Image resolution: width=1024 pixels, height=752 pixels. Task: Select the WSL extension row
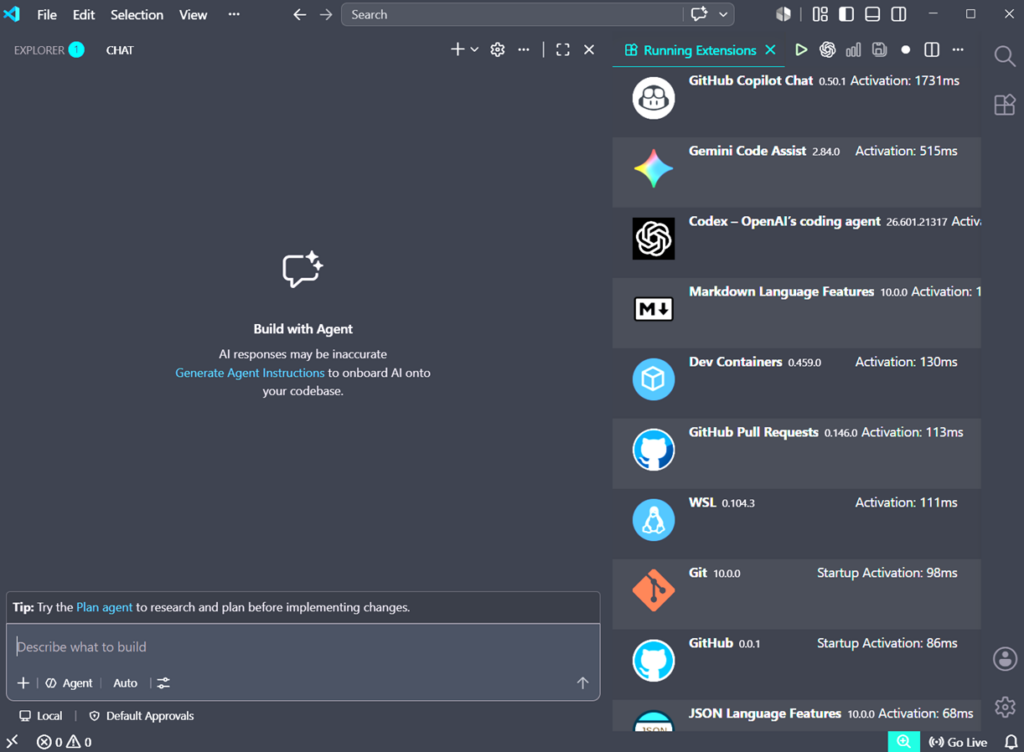tap(797, 524)
